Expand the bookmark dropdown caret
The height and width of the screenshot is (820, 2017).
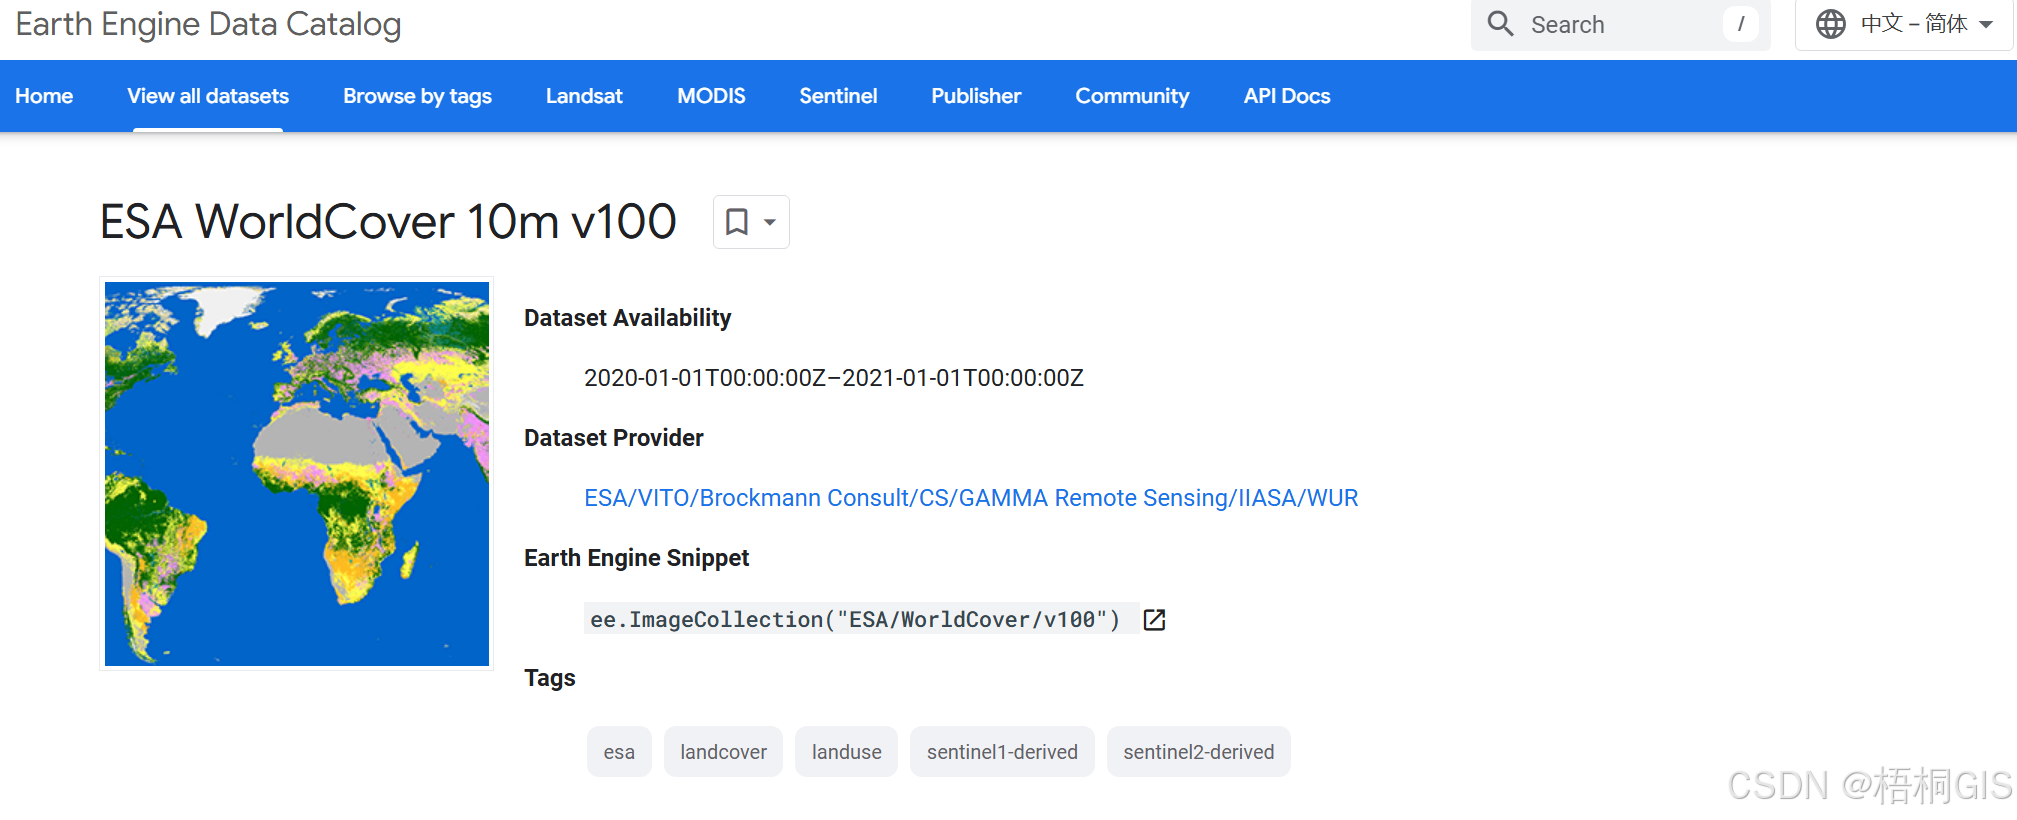(x=770, y=222)
